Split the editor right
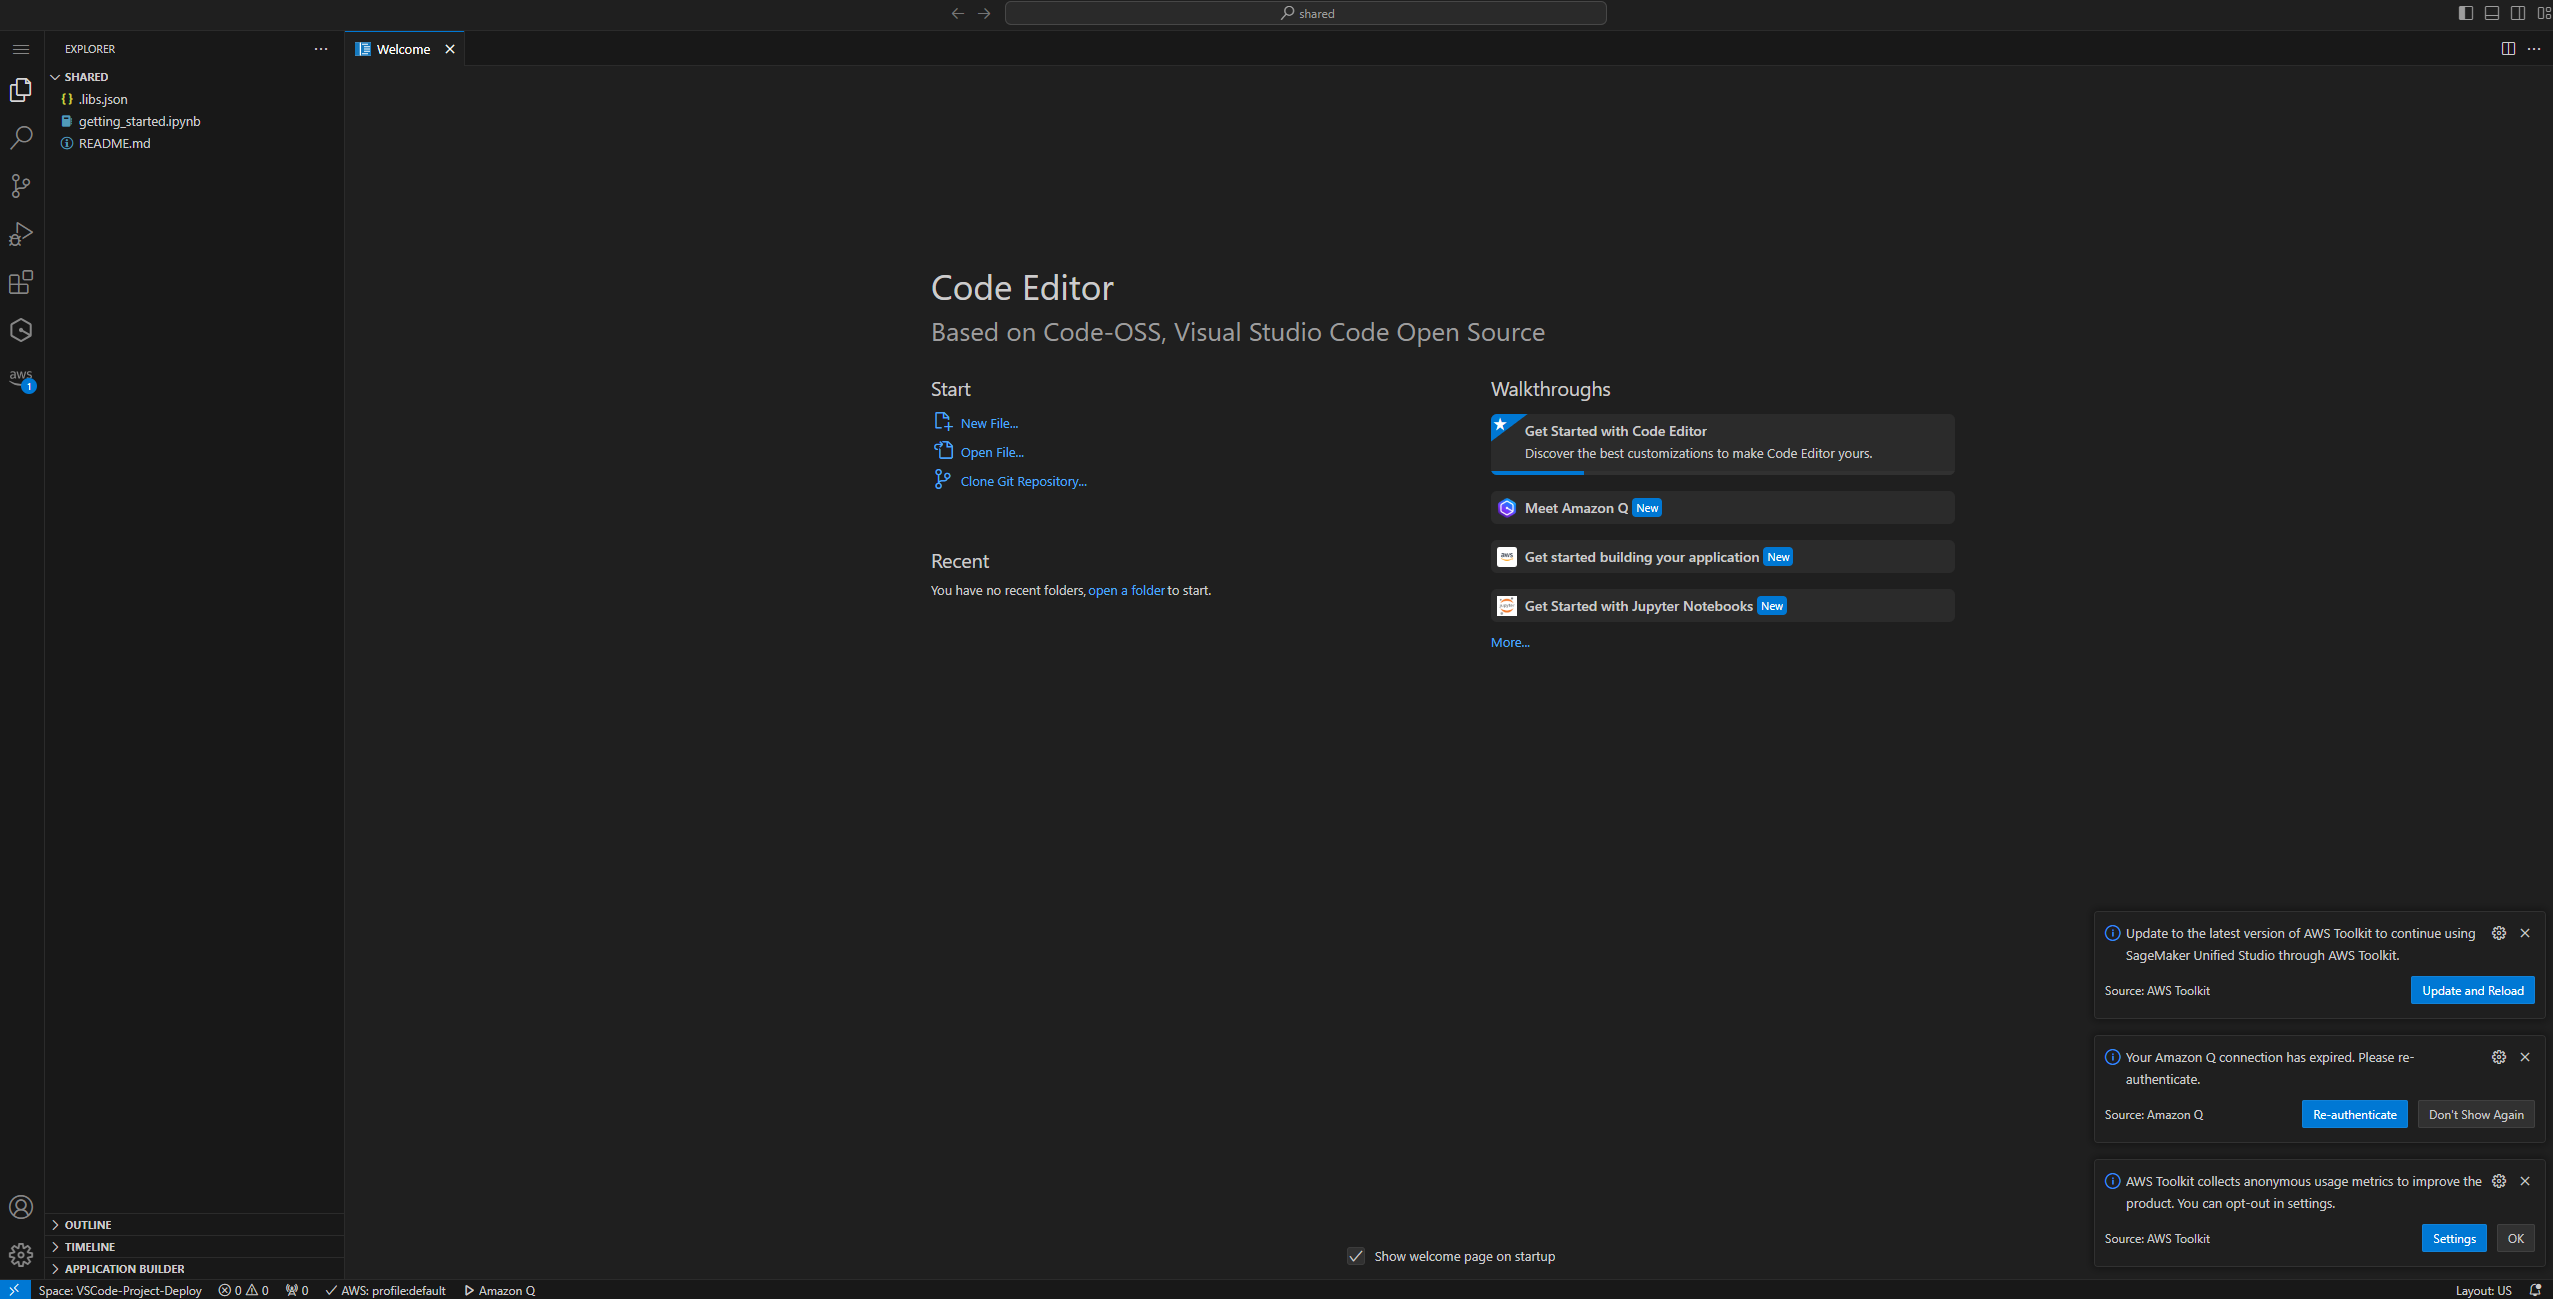Viewport: 2553px width, 1299px height. [x=2508, y=49]
